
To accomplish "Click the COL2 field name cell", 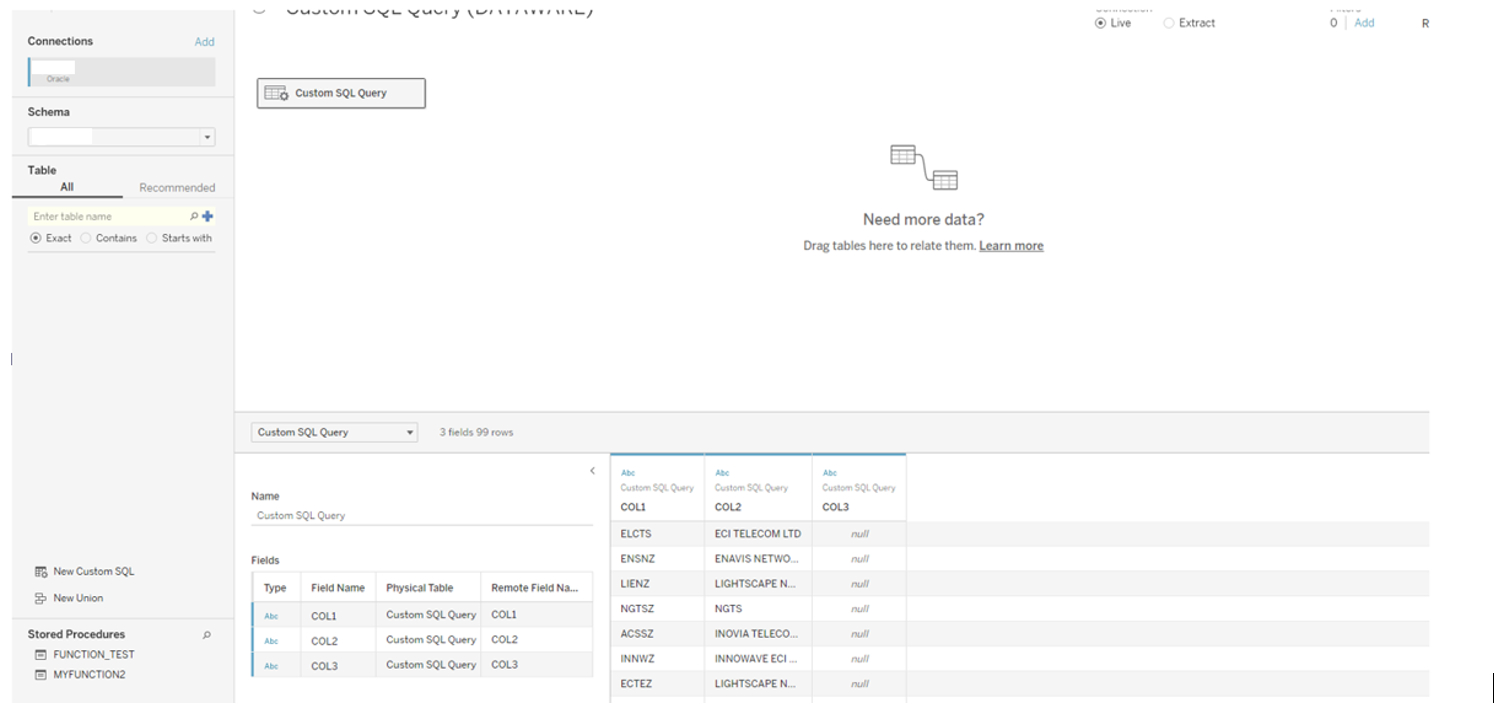I will [x=338, y=641].
